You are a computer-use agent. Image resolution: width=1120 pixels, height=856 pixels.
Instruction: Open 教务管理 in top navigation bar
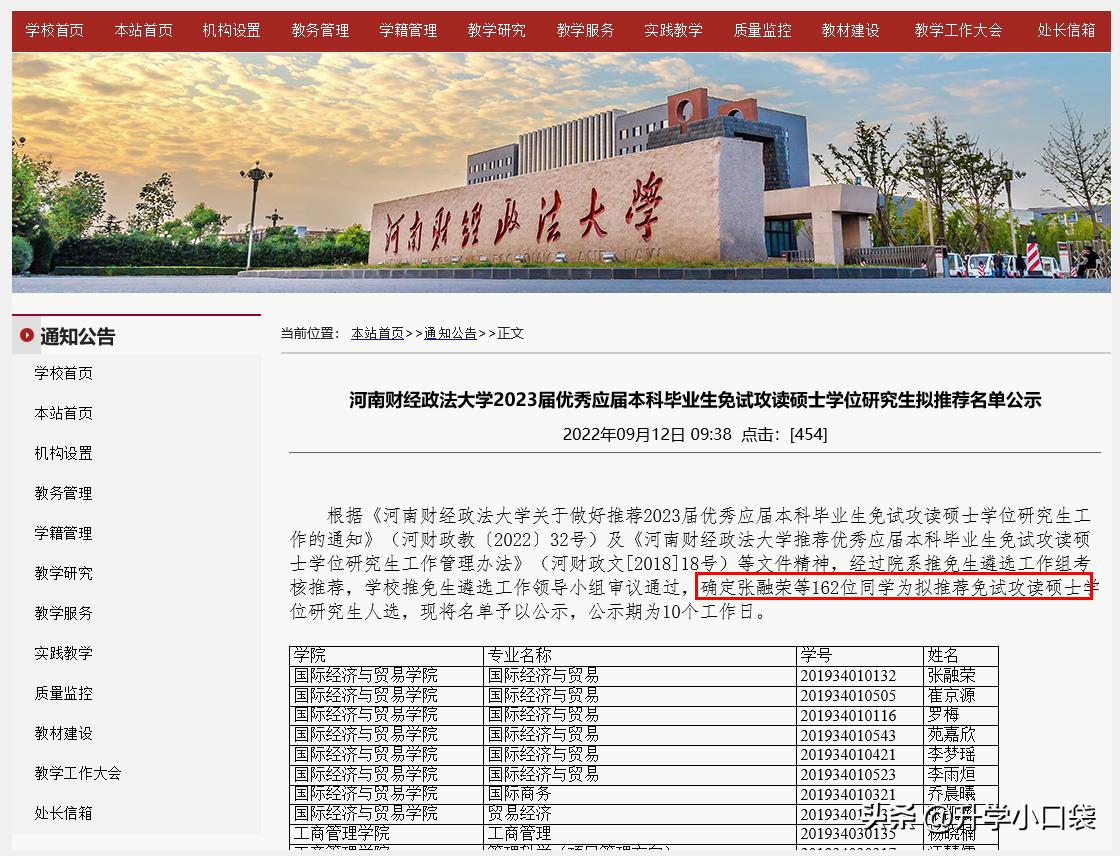[x=320, y=31]
